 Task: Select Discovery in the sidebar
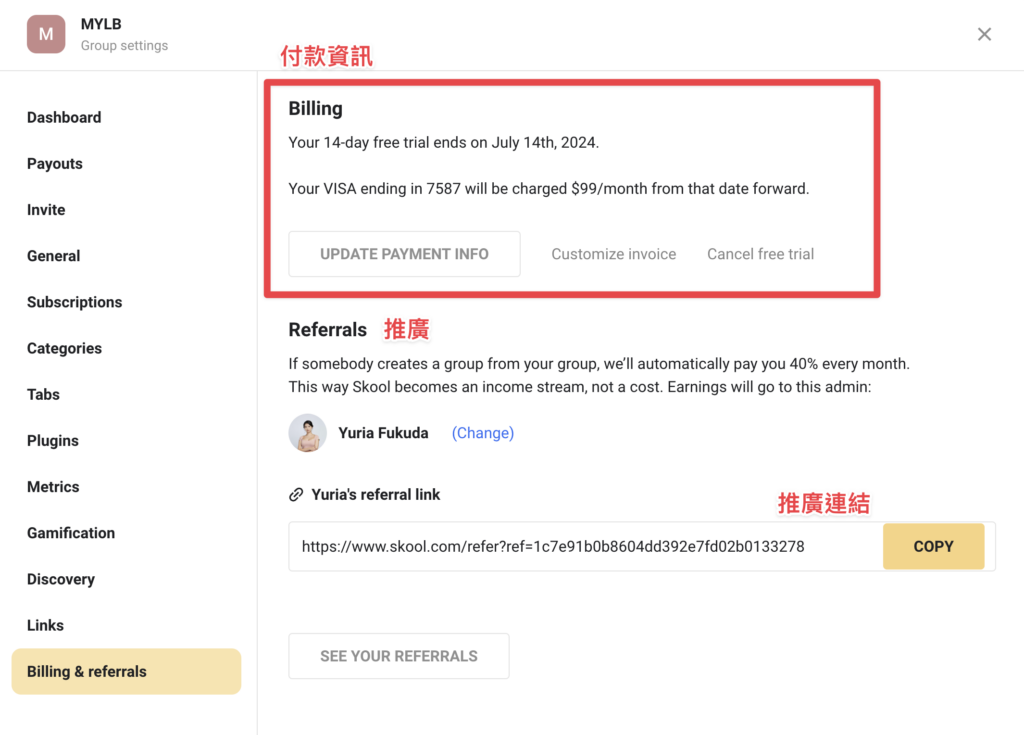pyautogui.click(x=61, y=580)
